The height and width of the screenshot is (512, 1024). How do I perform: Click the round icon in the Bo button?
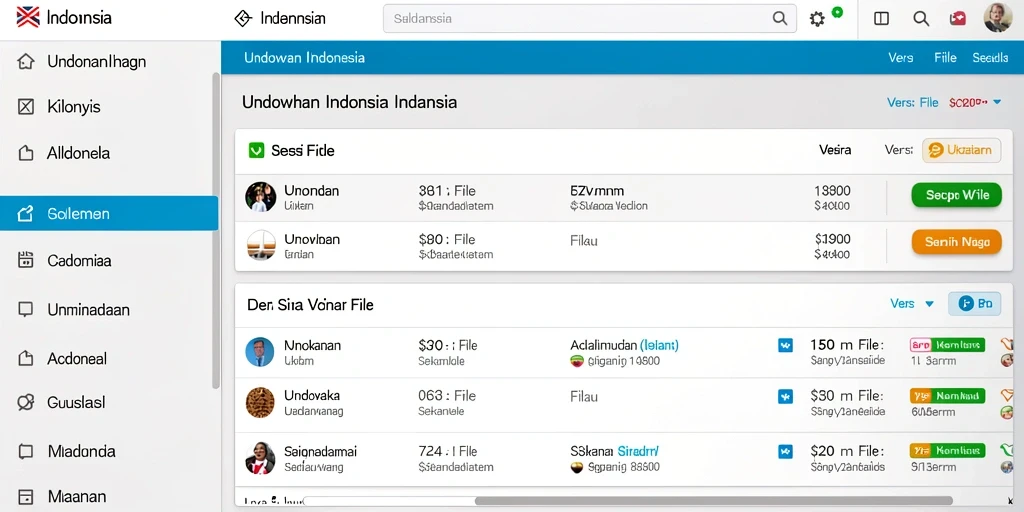point(965,304)
